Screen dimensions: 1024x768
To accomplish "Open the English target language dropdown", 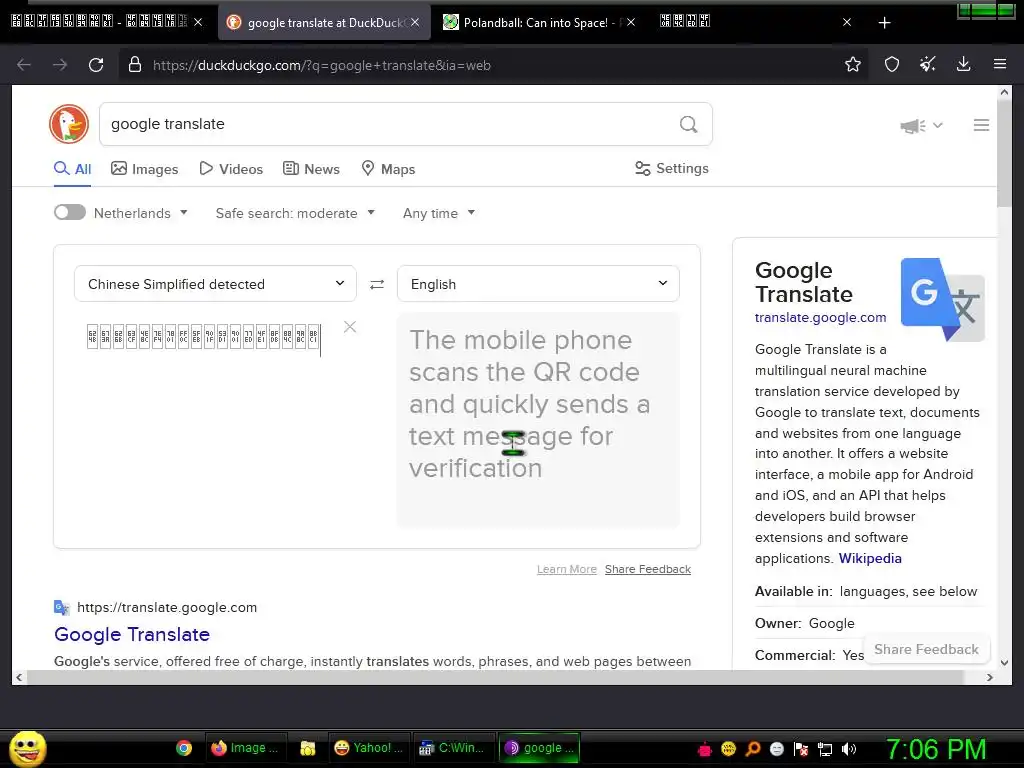I will (x=538, y=283).
